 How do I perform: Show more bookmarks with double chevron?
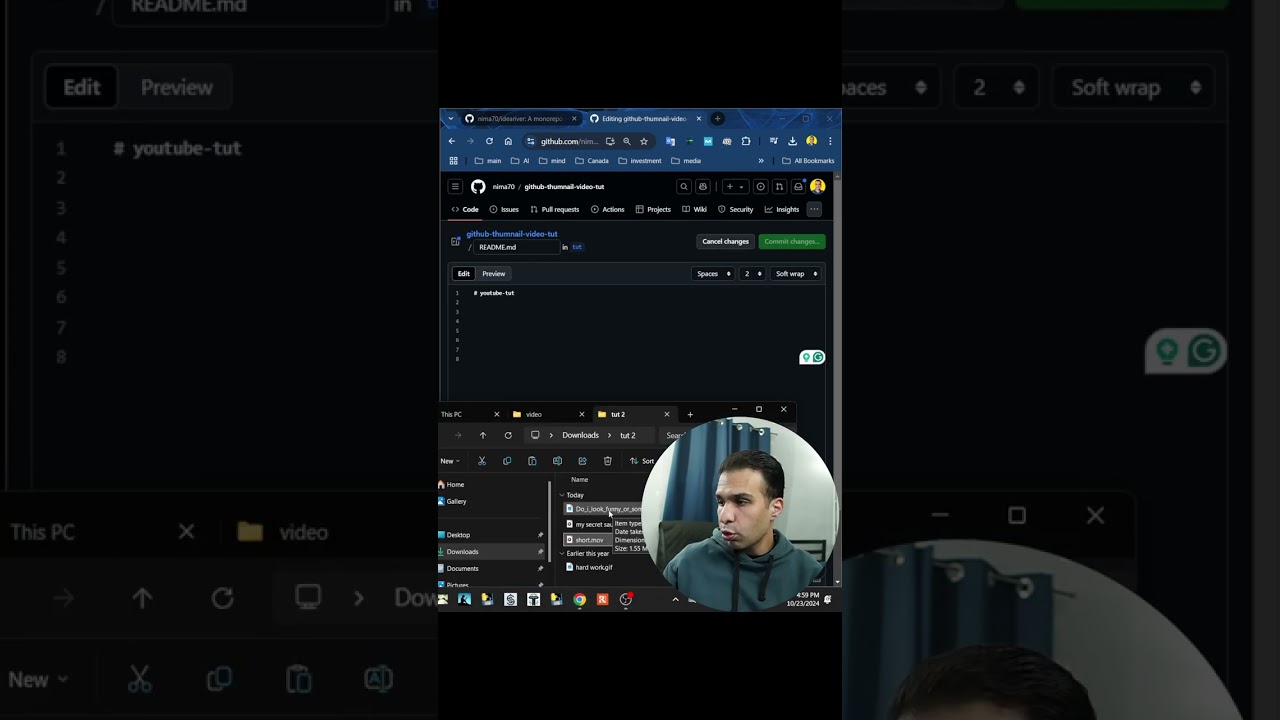[x=761, y=160]
